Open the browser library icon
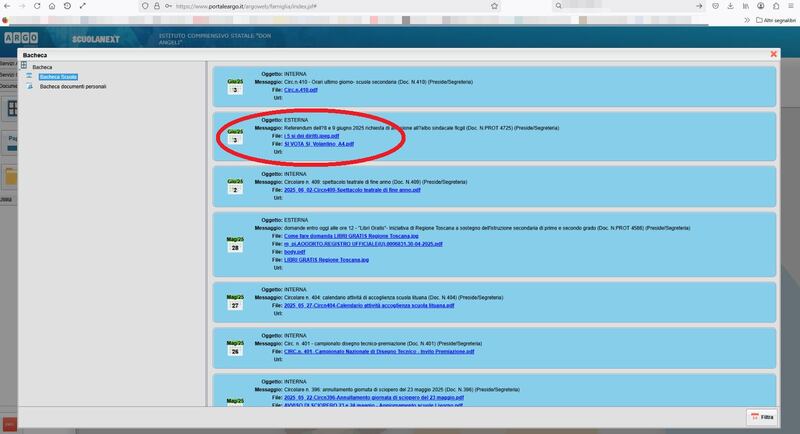The image size is (800, 434). point(746,6)
